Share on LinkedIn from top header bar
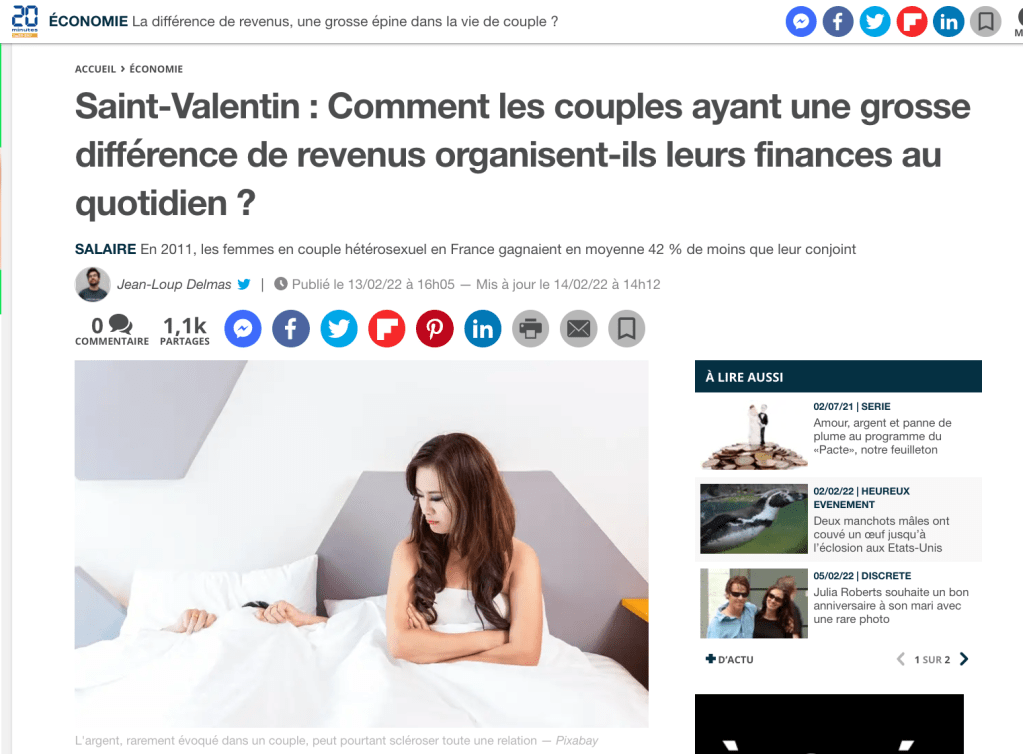Screen dimensions: 1023x754 point(948,22)
